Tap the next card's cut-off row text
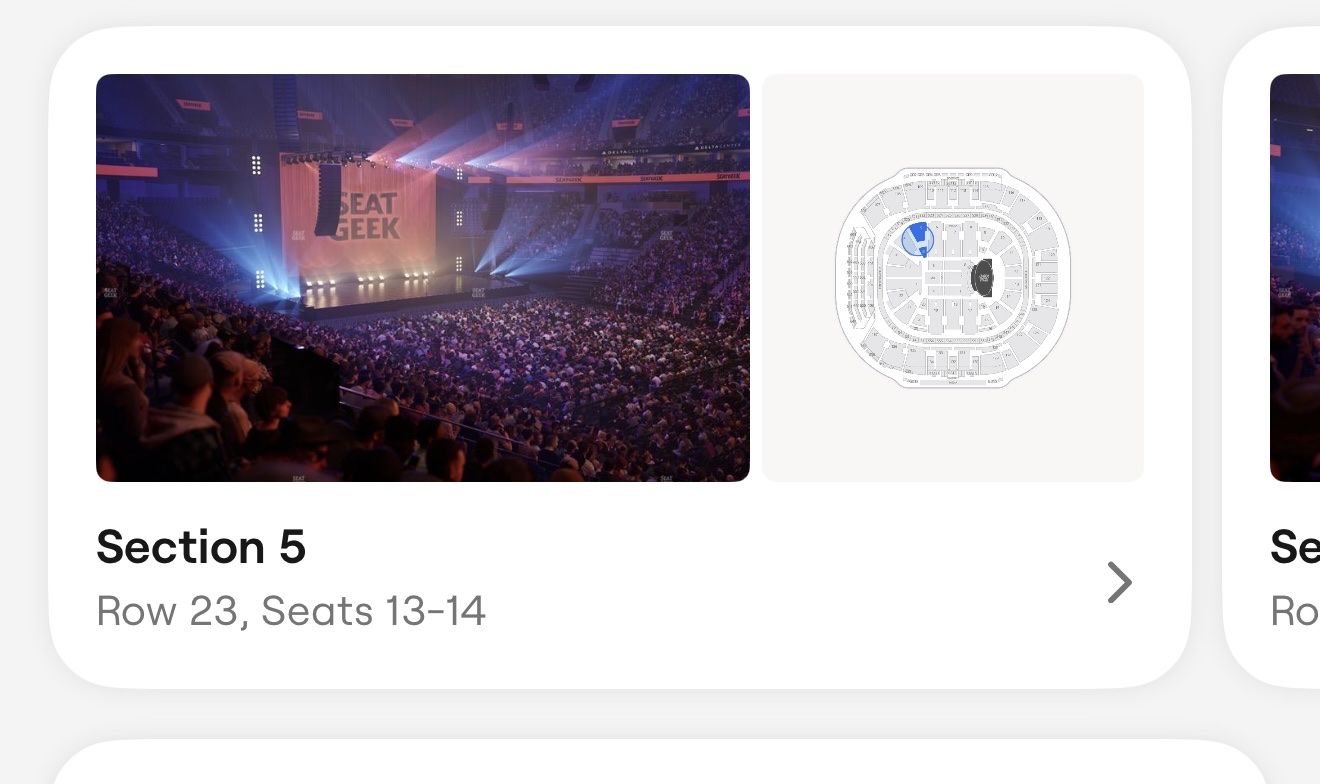The width and height of the screenshot is (1320, 784). pyautogui.click(x=1295, y=611)
